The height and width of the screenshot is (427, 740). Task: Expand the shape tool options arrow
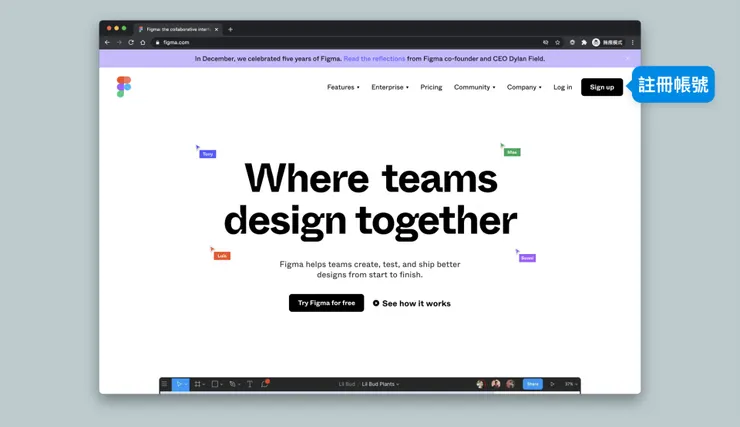click(221, 385)
